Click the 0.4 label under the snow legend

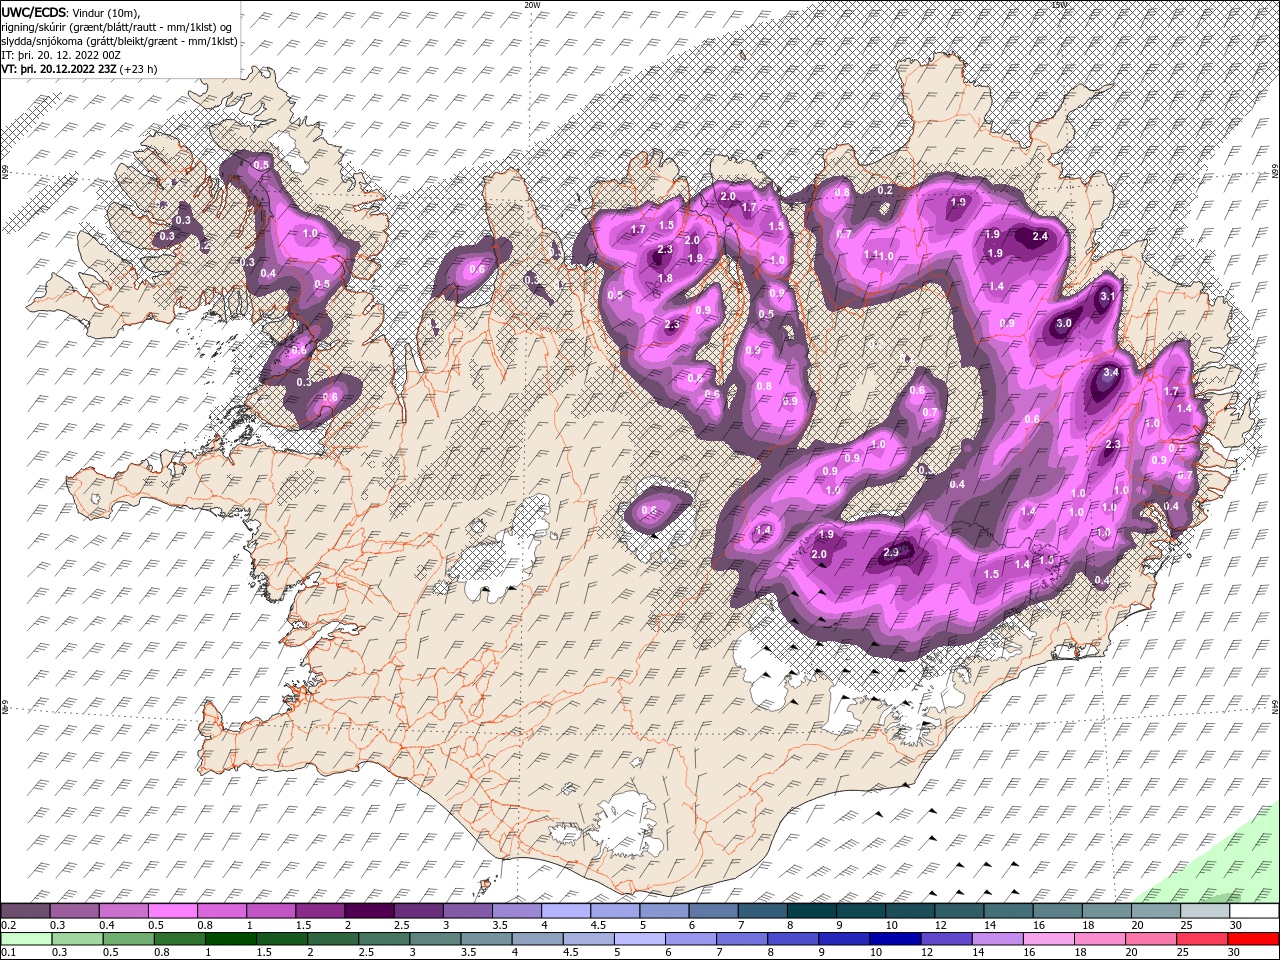pyautogui.click(x=107, y=925)
